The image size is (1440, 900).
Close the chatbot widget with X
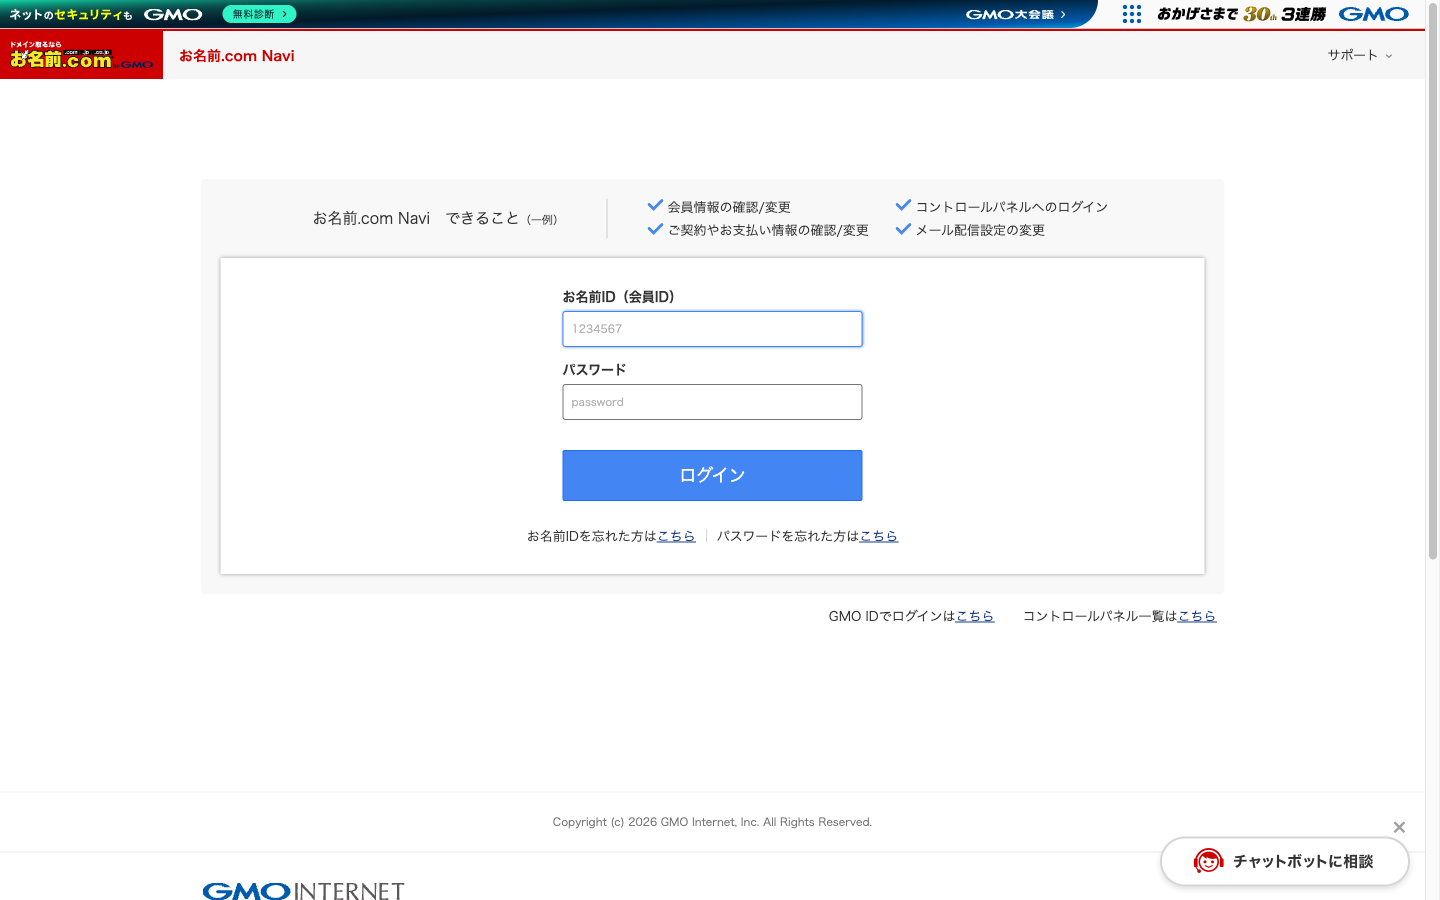(1399, 827)
